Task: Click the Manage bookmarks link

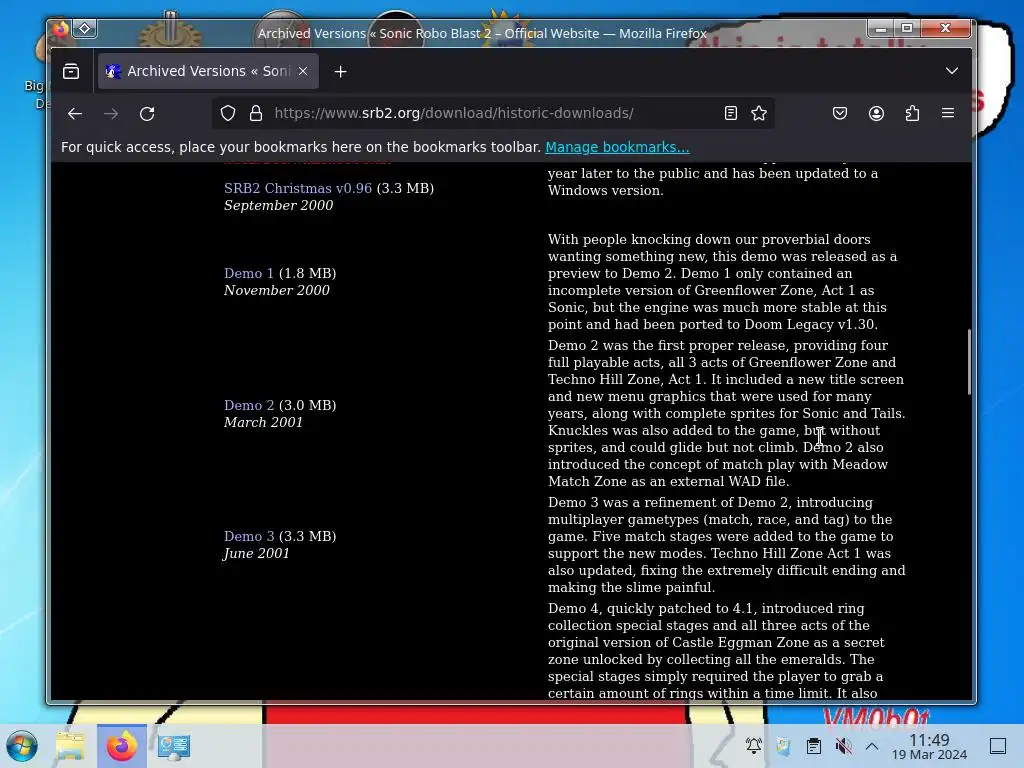Action: [617, 148]
